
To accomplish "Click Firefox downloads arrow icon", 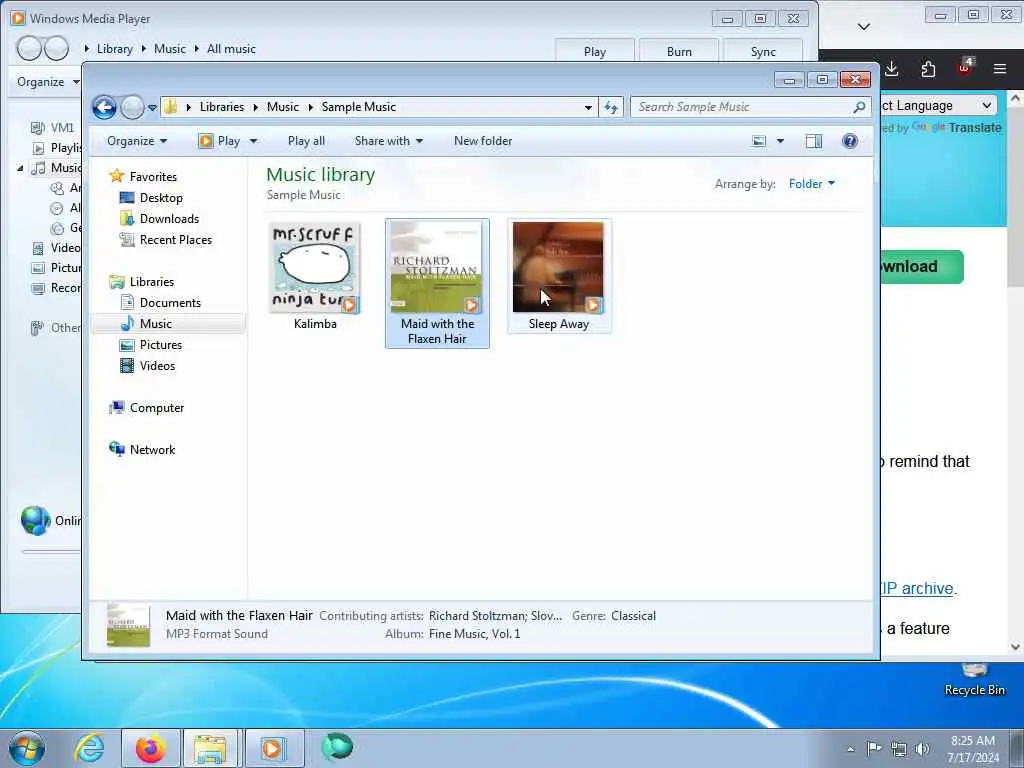I will 891,69.
